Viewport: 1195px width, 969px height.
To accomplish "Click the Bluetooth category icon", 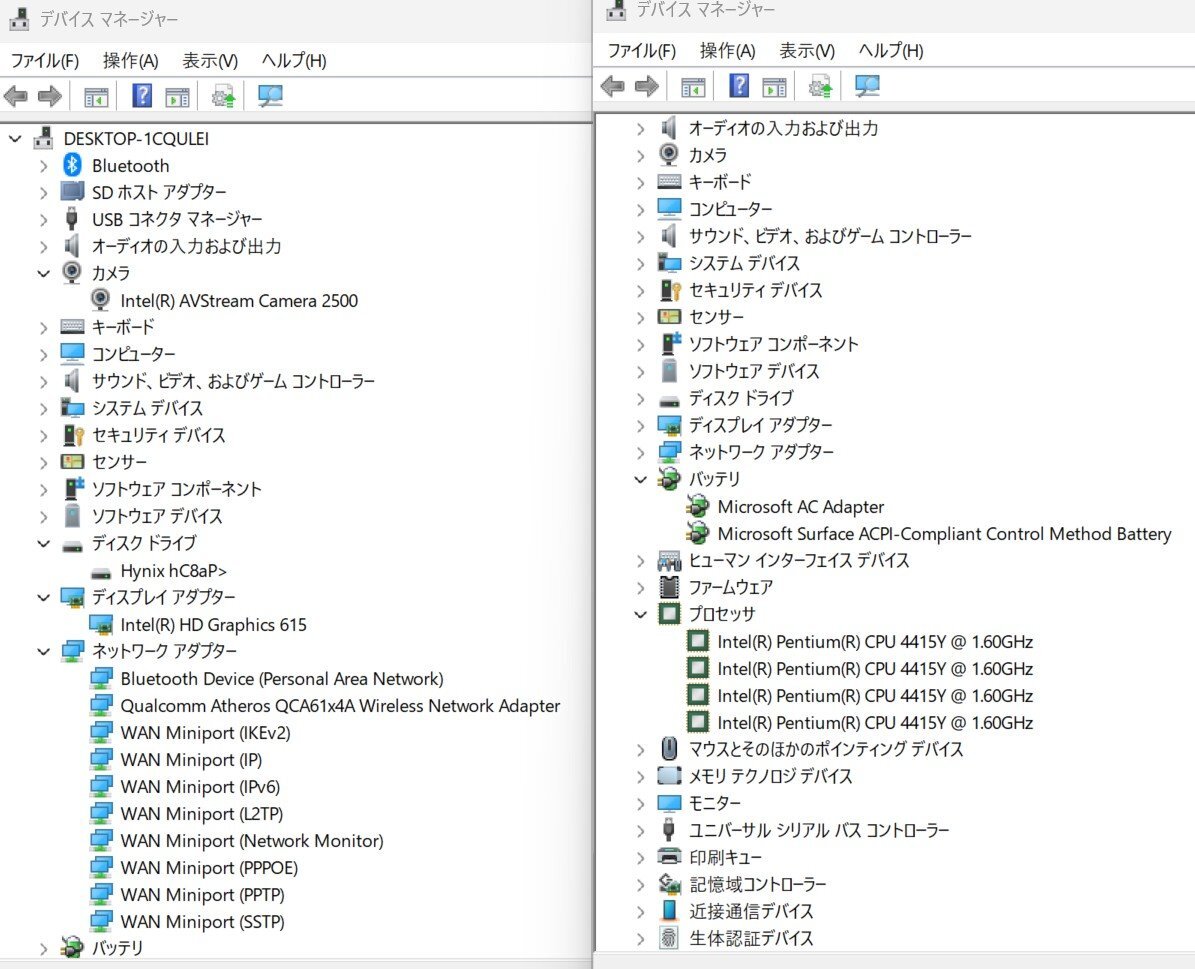I will point(72,165).
